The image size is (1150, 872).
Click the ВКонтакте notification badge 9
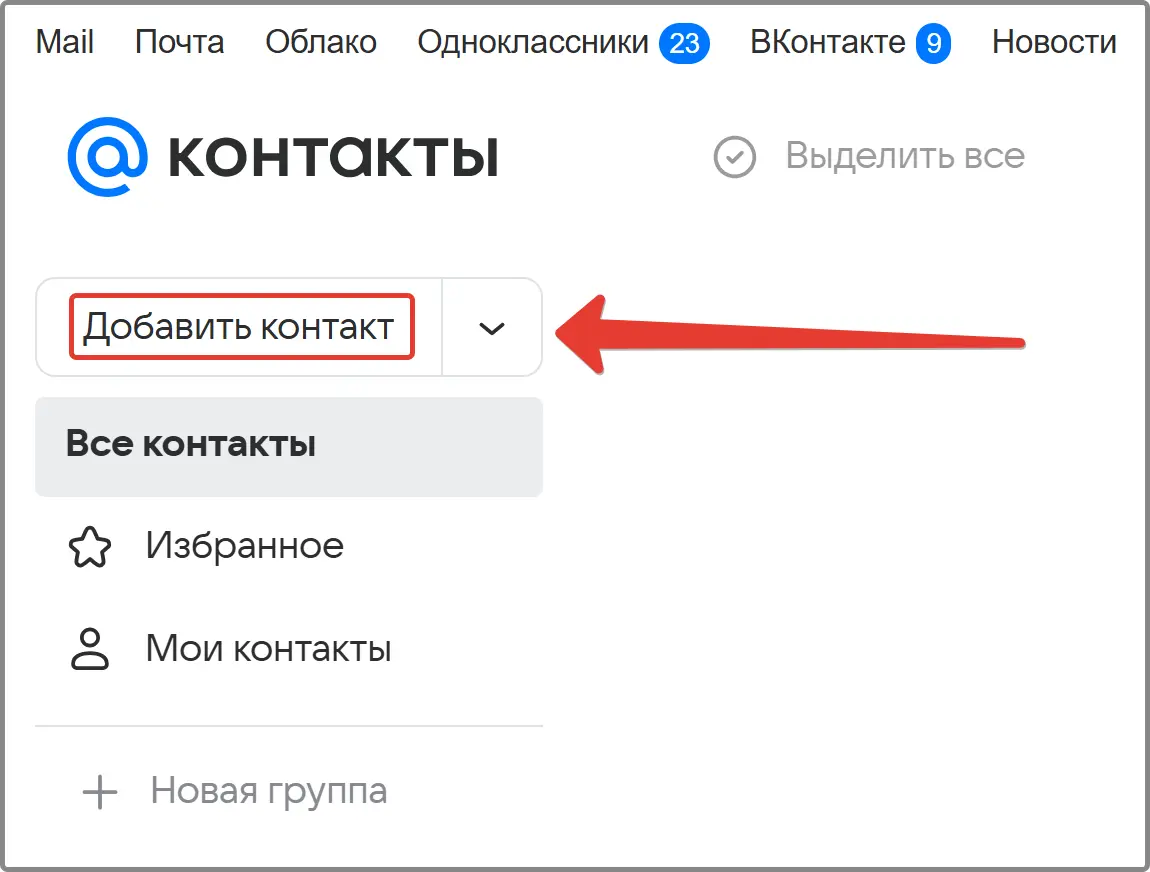[x=933, y=43]
